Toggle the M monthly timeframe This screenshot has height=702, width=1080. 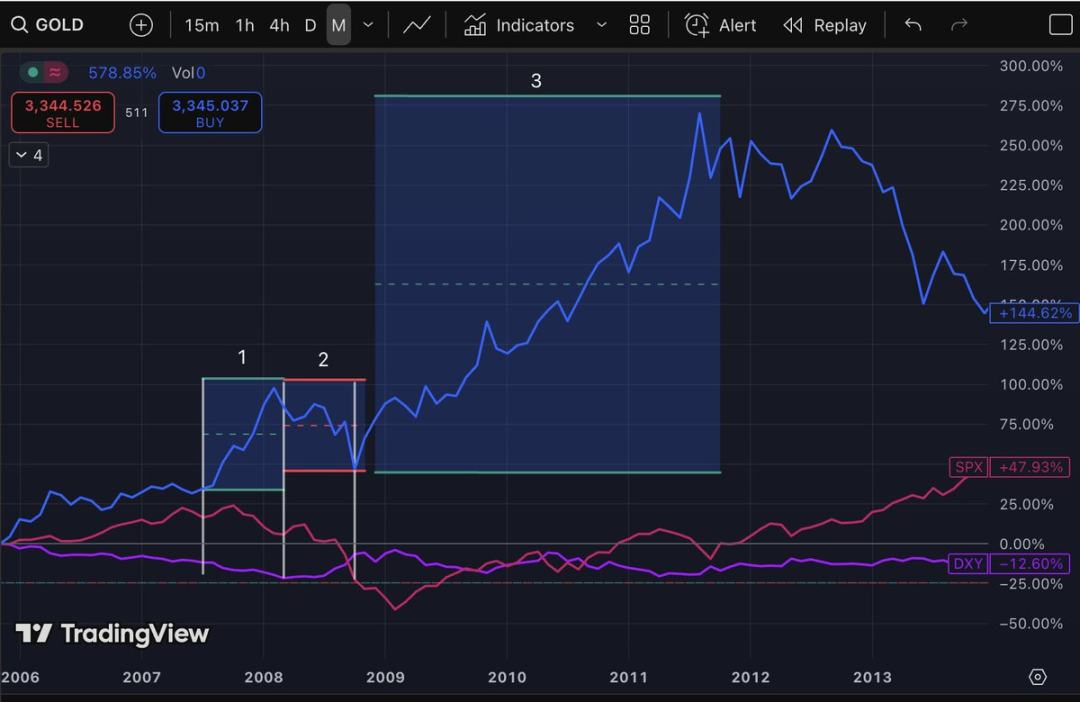point(338,25)
